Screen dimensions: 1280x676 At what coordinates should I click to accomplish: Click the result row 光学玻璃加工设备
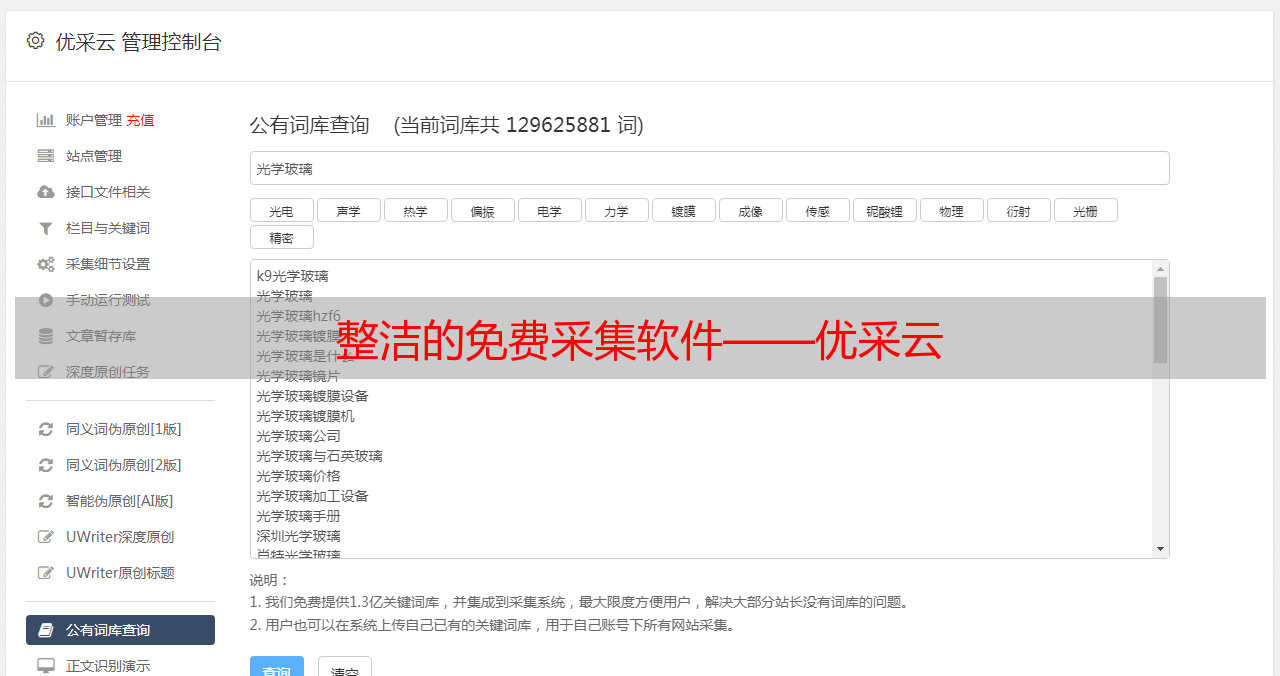(312, 496)
